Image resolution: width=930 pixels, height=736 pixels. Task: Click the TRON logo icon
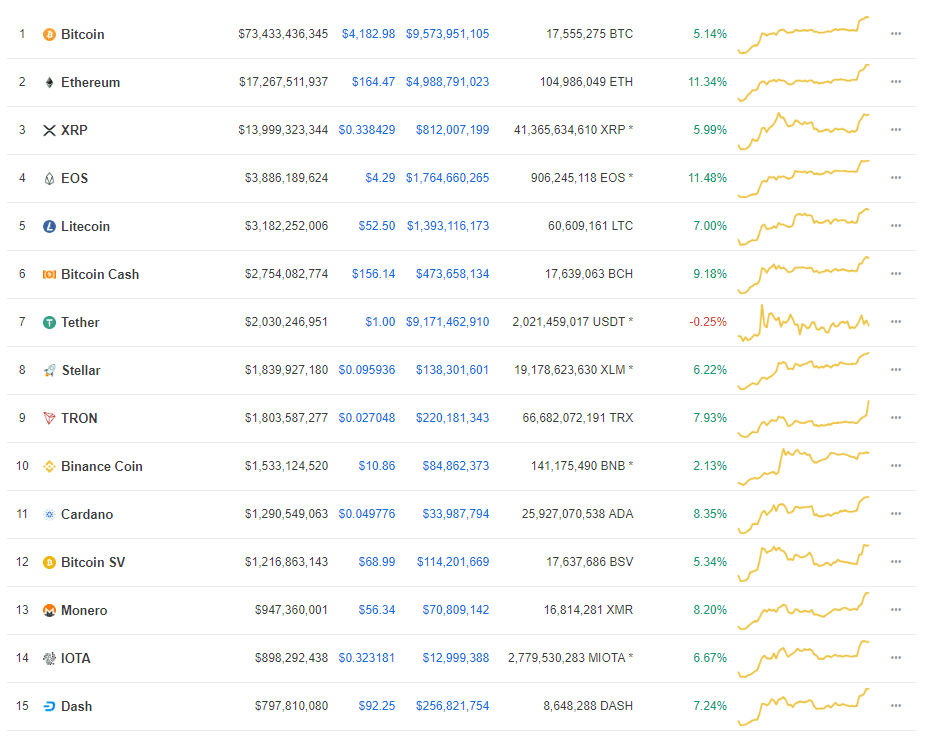click(49, 418)
